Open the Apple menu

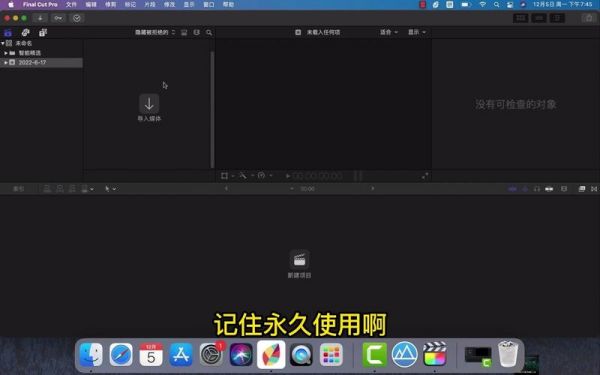[11, 5]
